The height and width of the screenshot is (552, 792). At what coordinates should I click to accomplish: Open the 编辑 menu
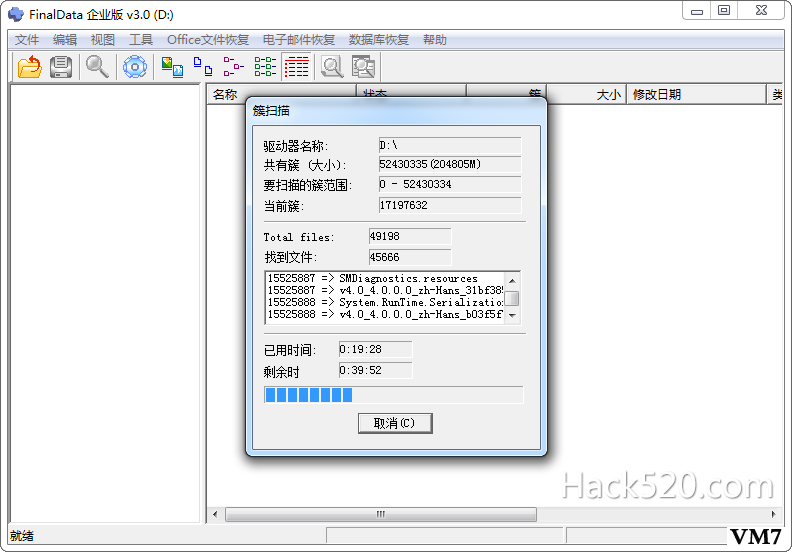(65, 40)
